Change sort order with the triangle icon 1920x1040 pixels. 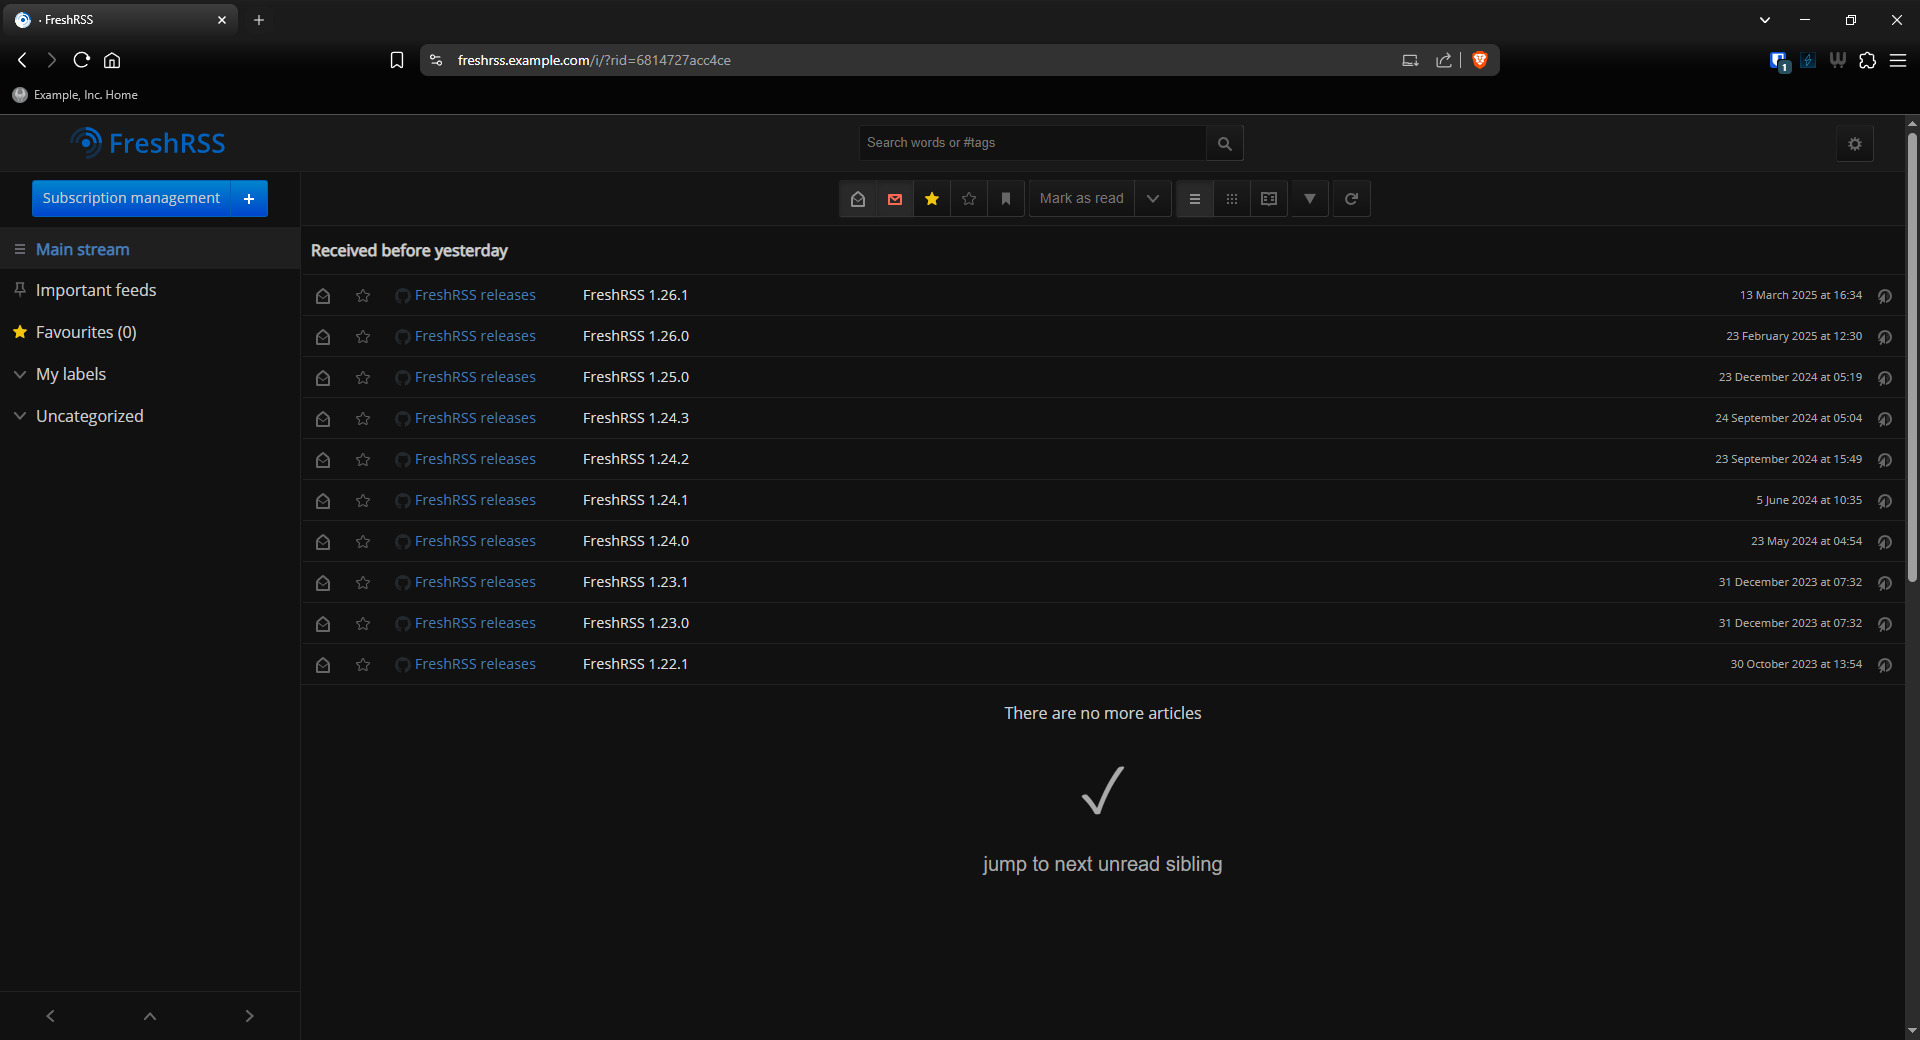tap(1310, 199)
